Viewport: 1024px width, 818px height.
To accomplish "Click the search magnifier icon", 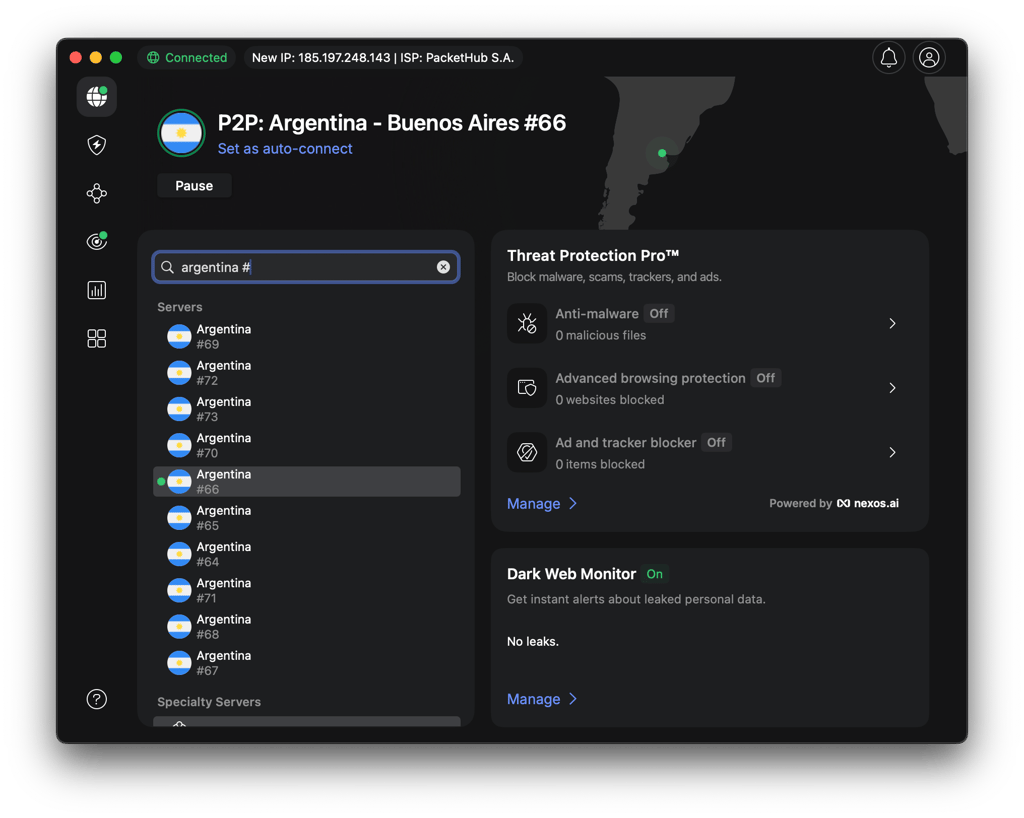I will pyautogui.click(x=167, y=267).
